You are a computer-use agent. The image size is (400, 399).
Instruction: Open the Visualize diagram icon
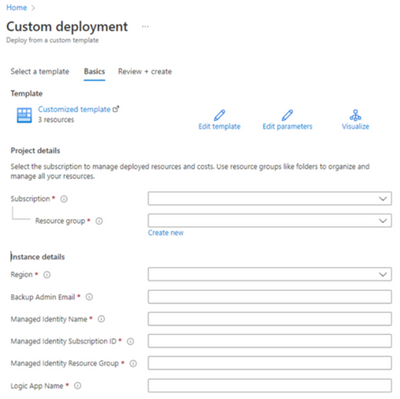(x=355, y=115)
